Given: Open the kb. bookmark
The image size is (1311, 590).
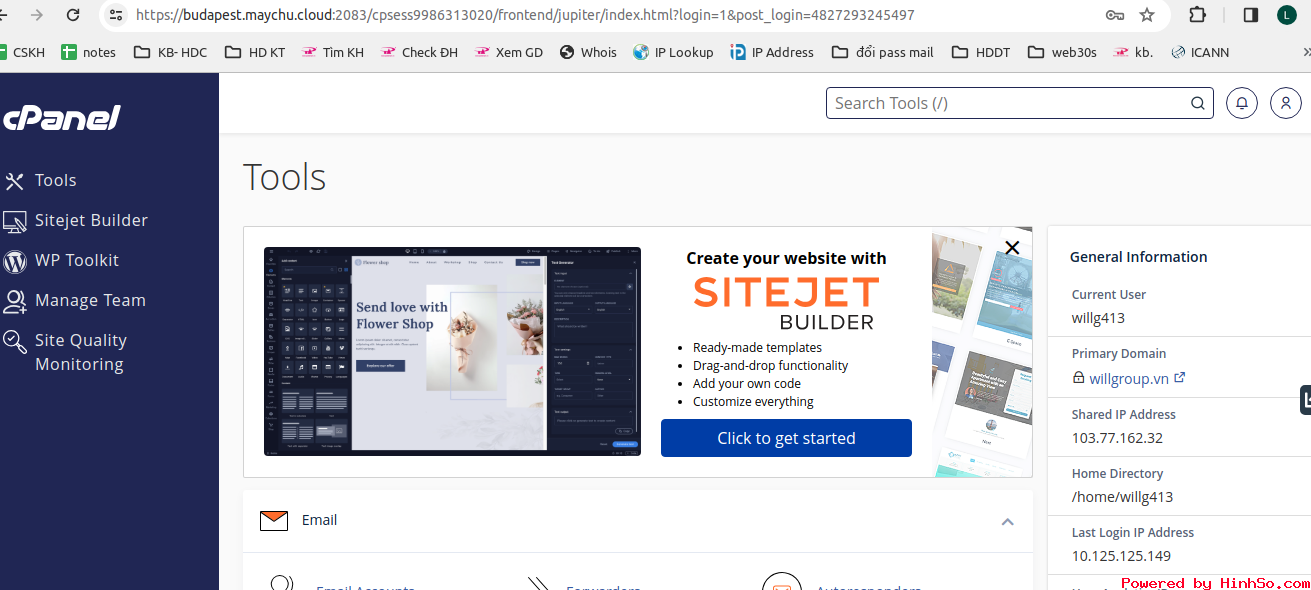Looking at the screenshot, I should click(x=1133, y=52).
